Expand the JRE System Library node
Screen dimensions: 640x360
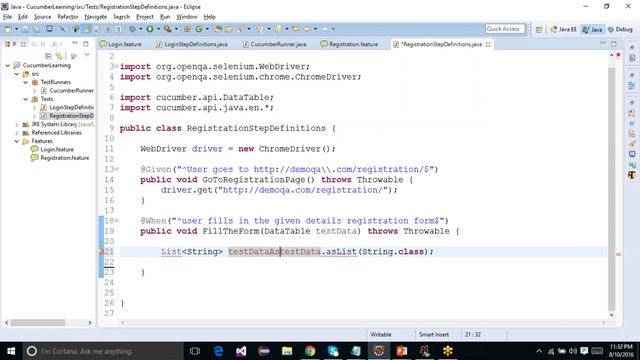pos(16,124)
